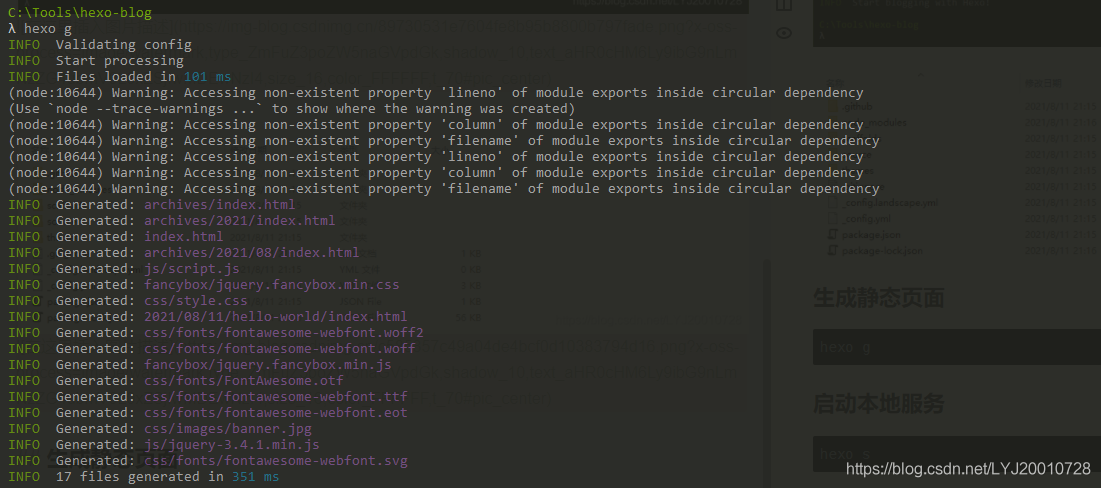
Task: Select the .github folder icon
Action: [x=834, y=107]
